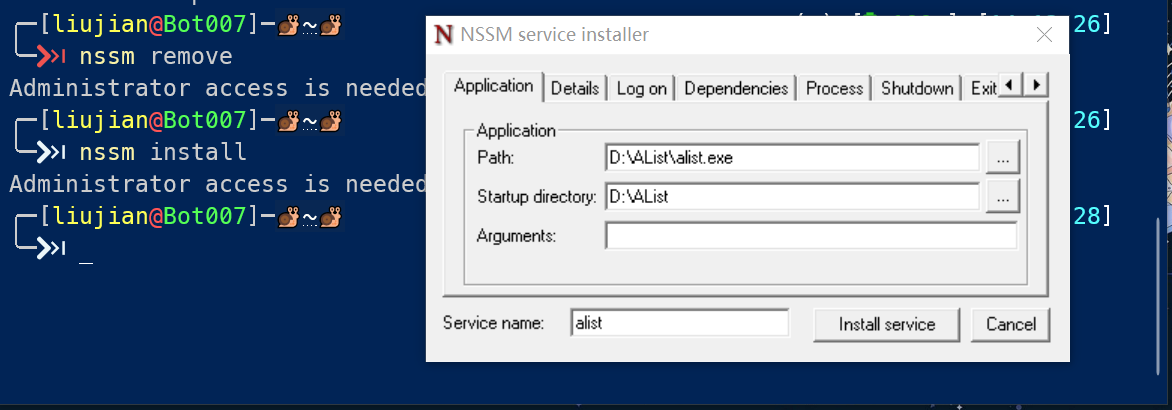
Task: Click the 'NSSM service installer' title text
Action: [555, 35]
